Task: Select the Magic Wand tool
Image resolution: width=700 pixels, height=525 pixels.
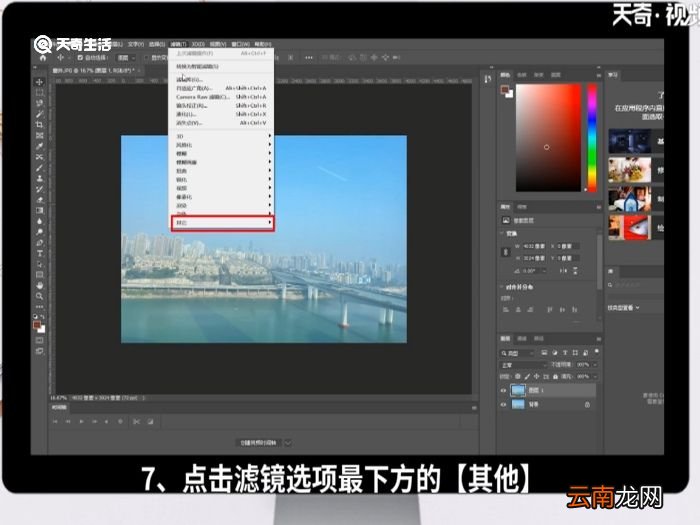Action: coord(39,114)
